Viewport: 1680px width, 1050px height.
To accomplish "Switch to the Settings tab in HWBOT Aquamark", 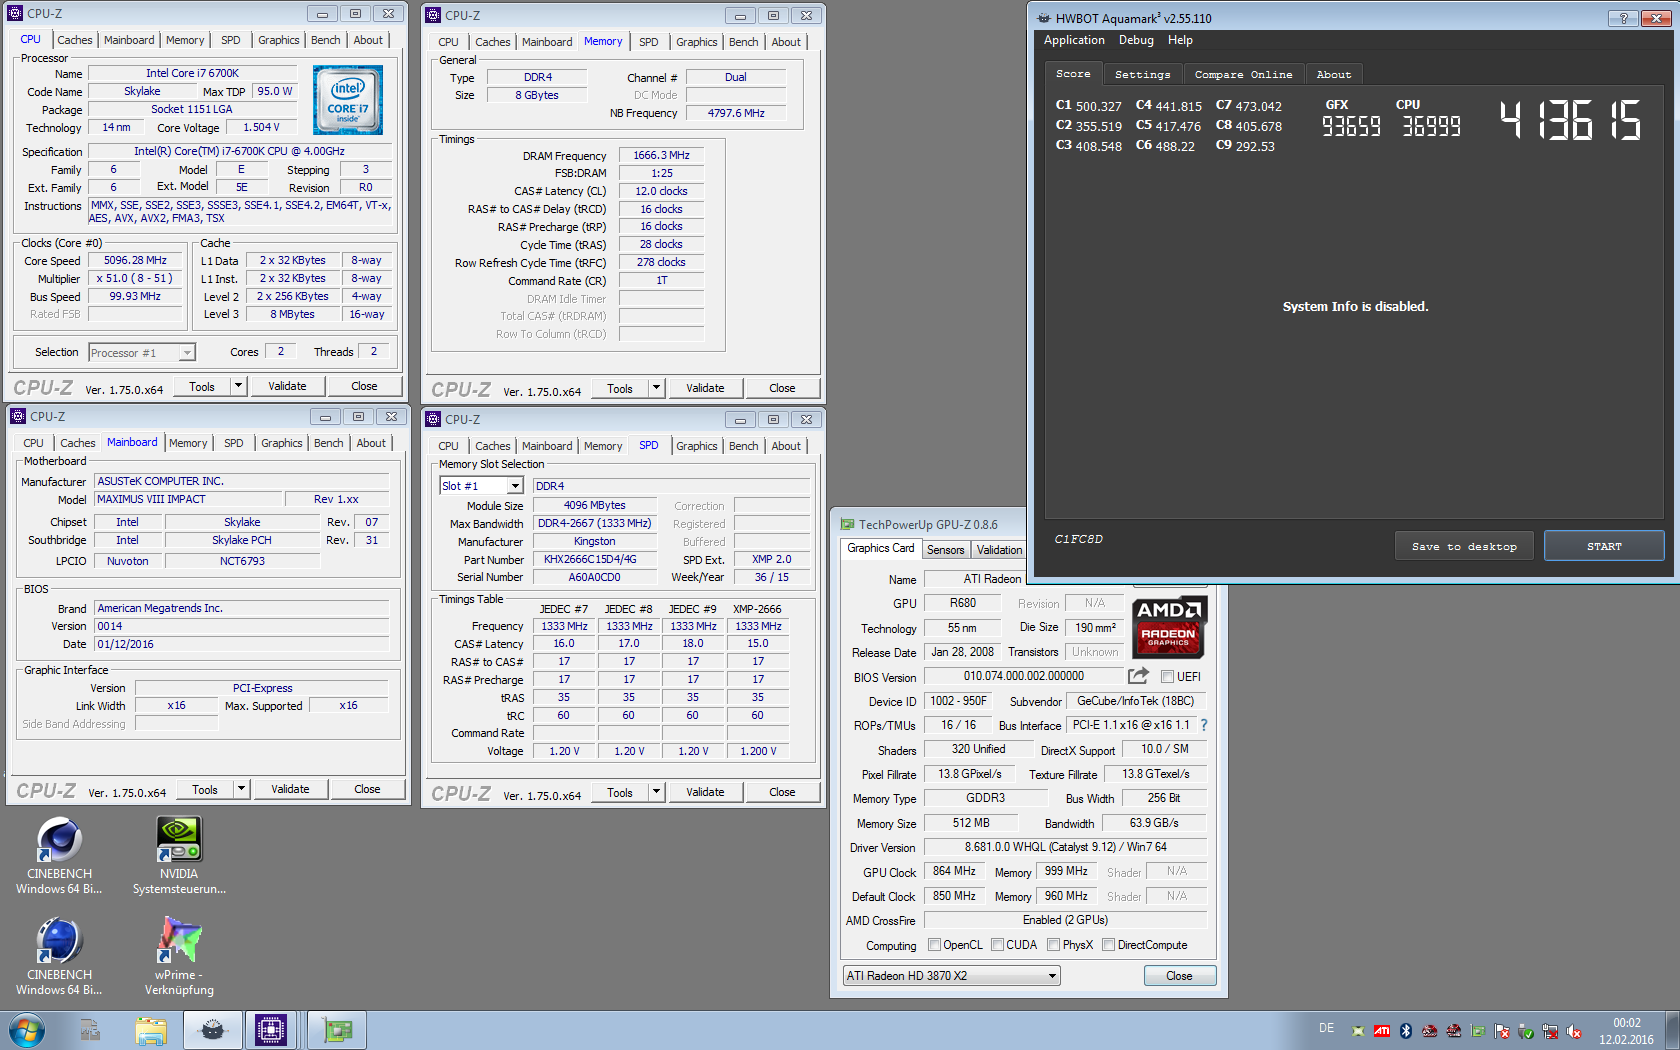I will pos(1142,74).
